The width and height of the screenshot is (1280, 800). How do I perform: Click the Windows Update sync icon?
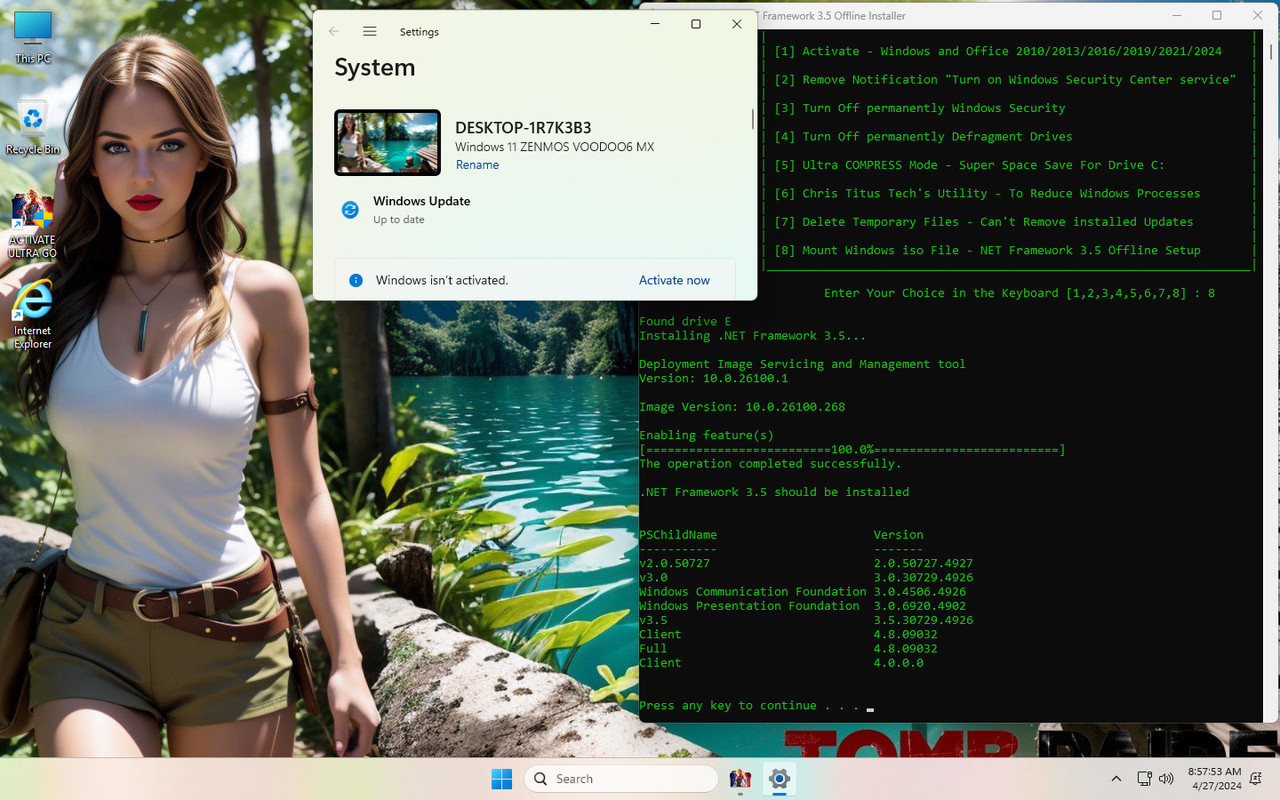[x=350, y=210]
